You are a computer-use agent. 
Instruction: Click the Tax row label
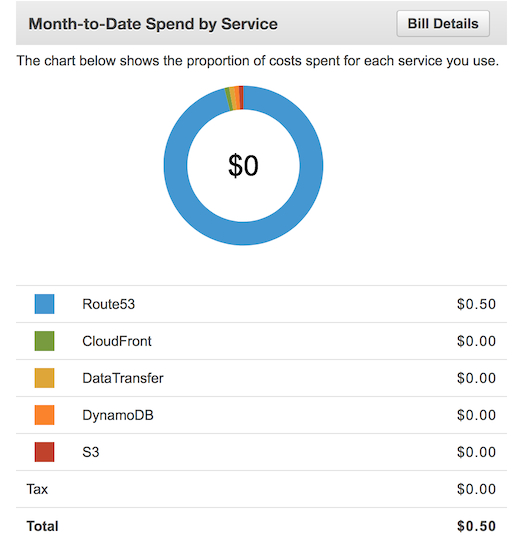(x=37, y=489)
